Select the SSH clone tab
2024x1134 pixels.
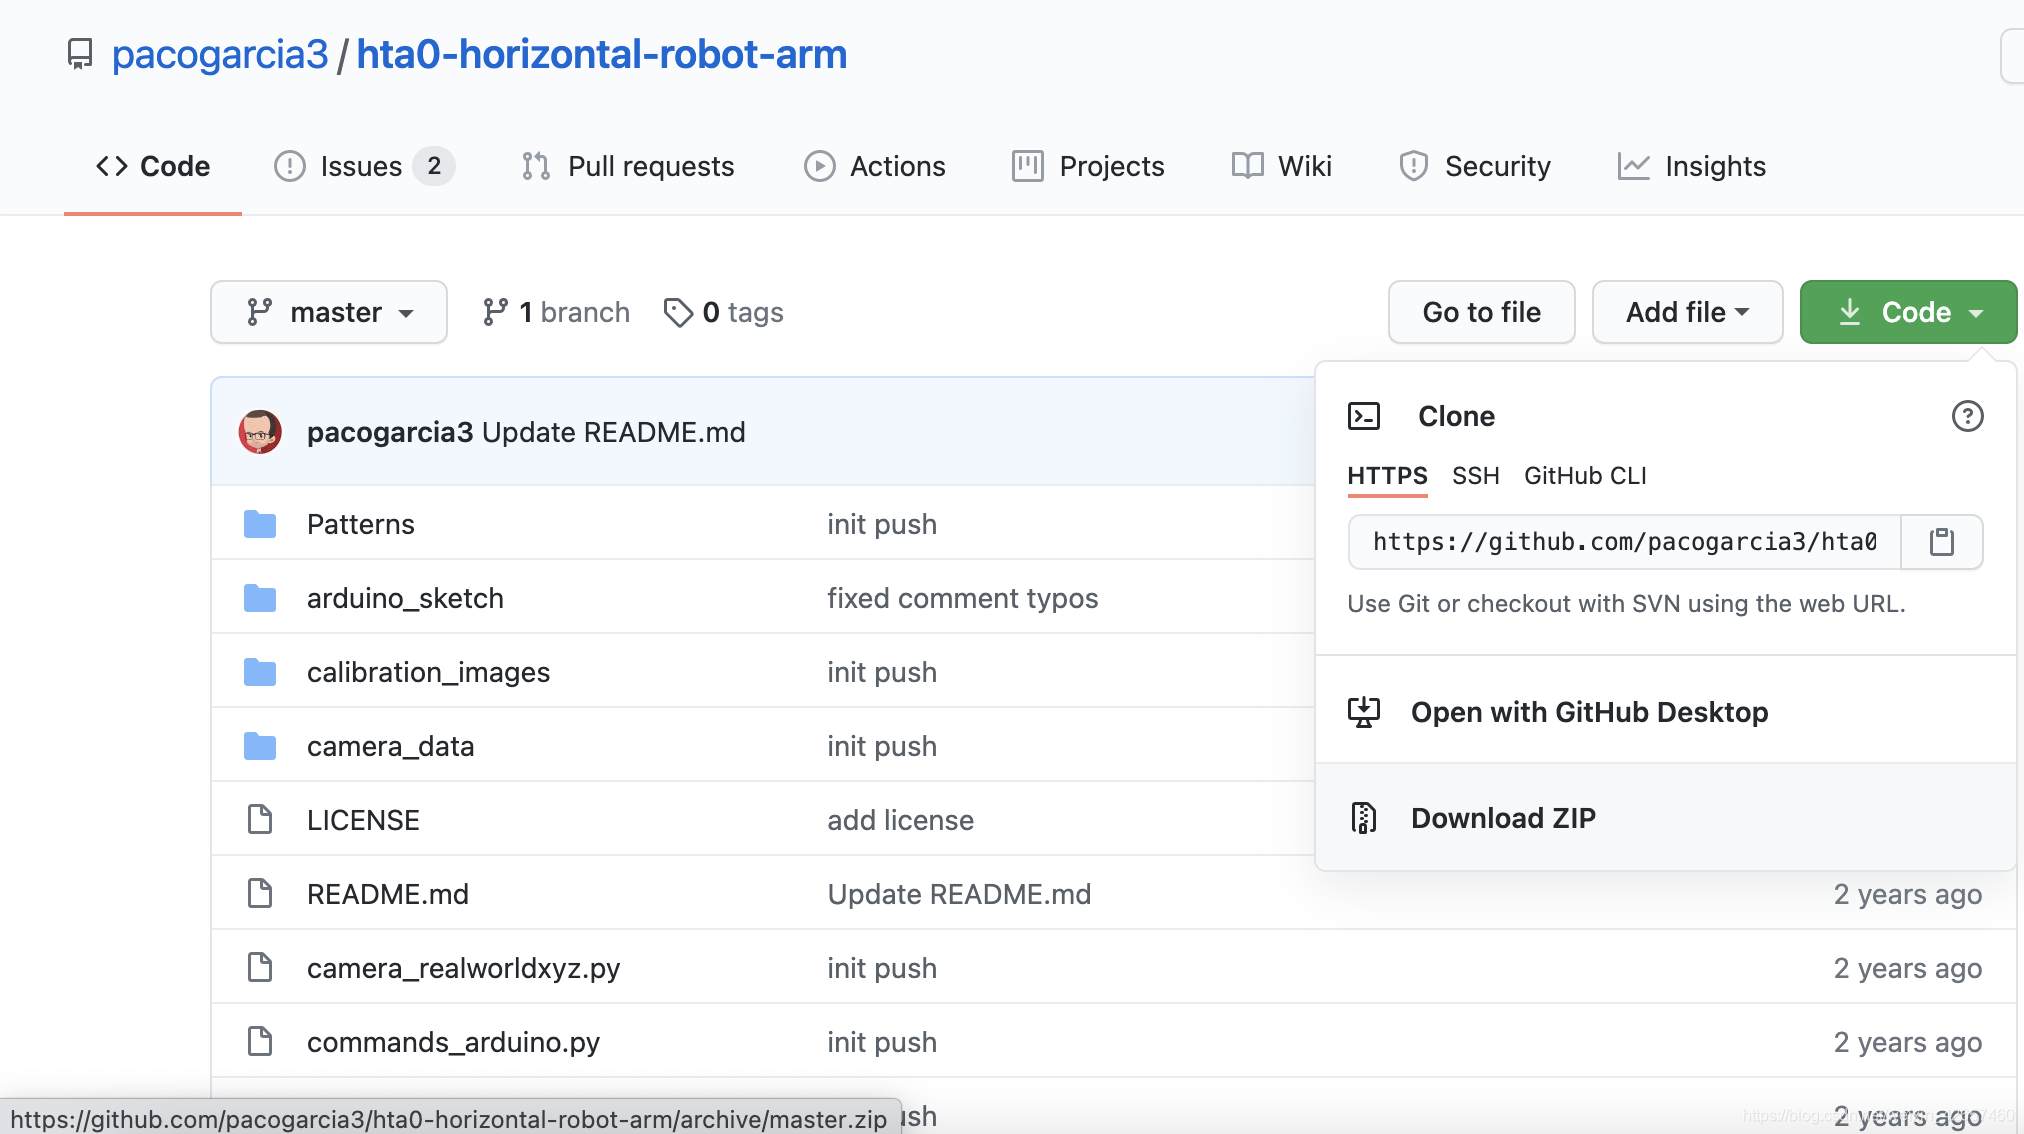click(1476, 476)
